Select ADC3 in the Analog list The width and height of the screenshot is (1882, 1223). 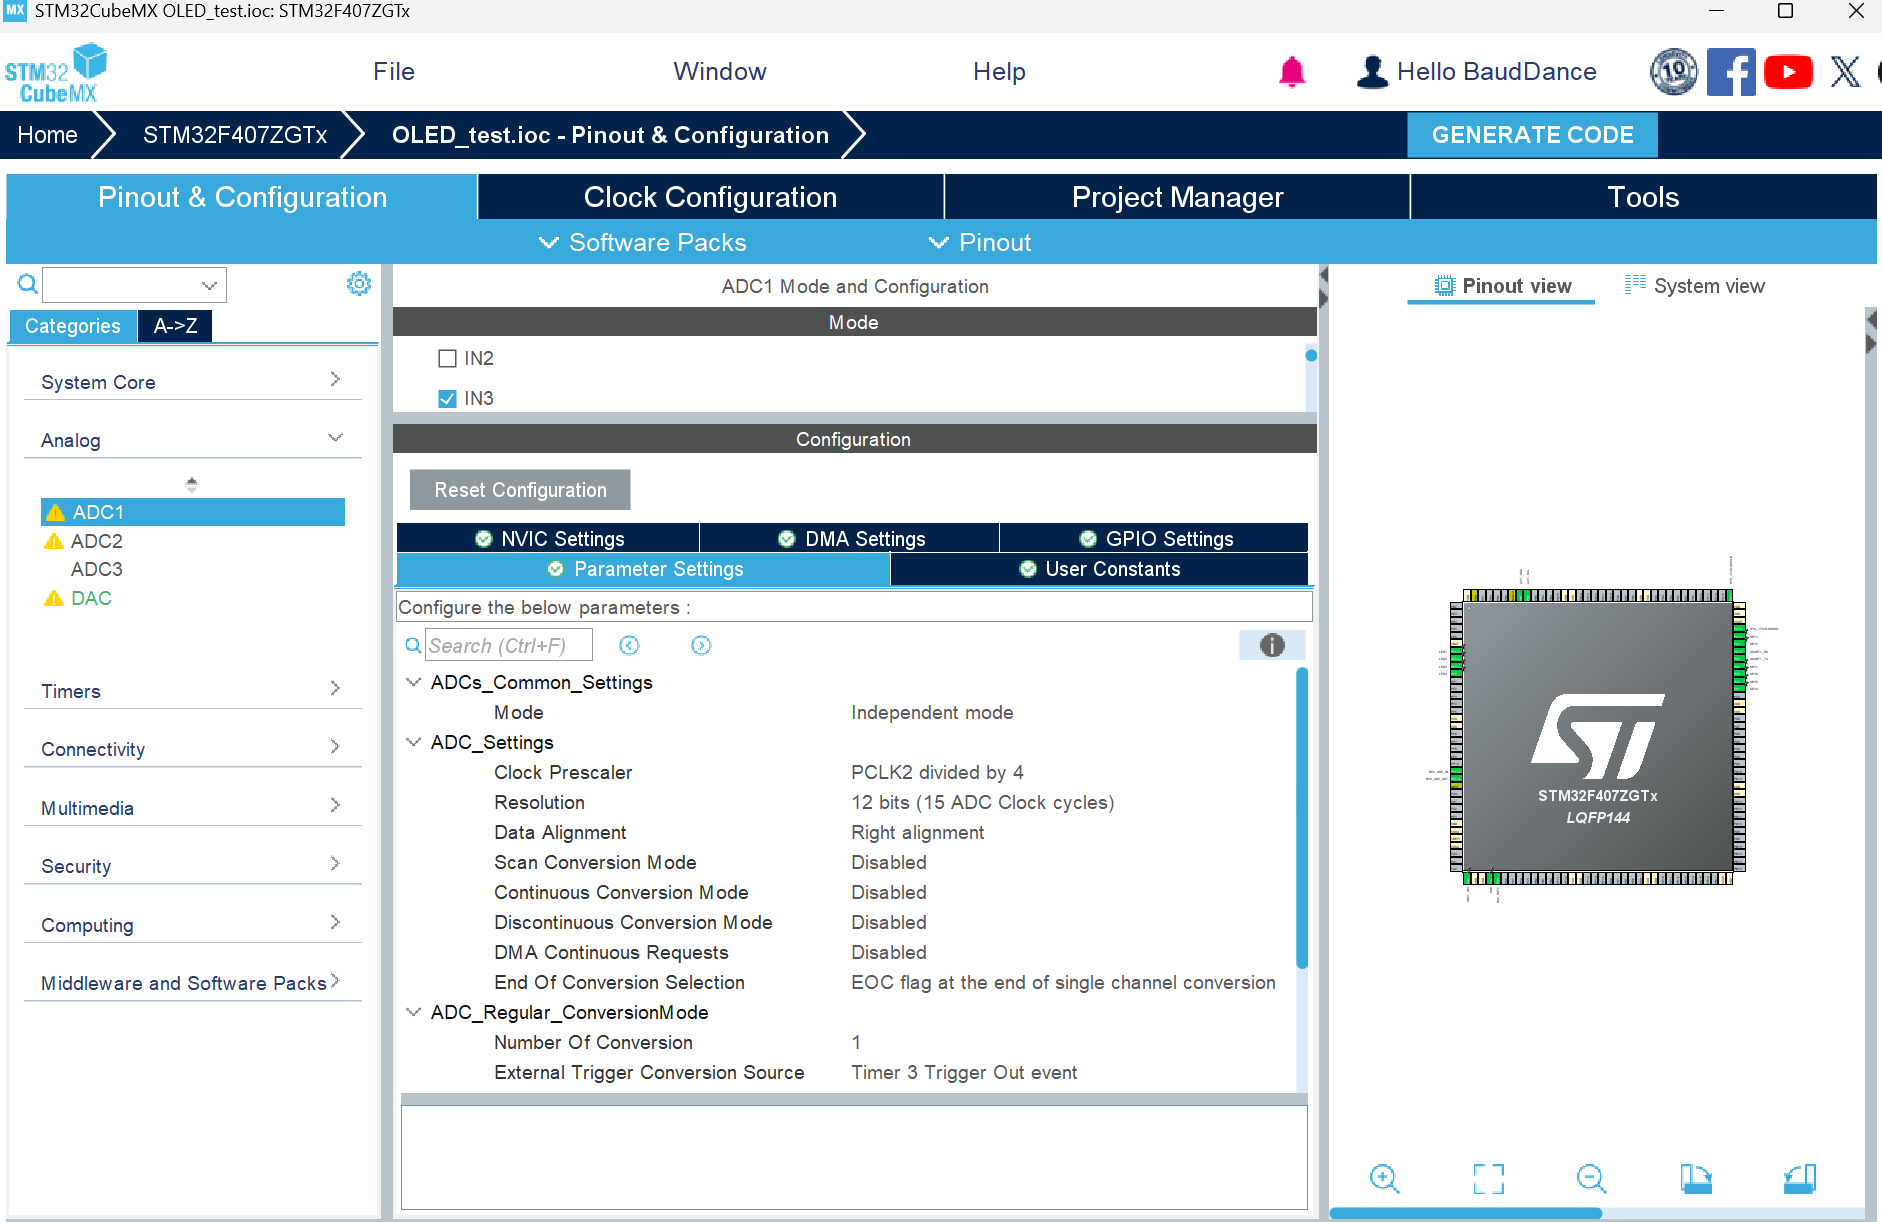pyautogui.click(x=97, y=569)
